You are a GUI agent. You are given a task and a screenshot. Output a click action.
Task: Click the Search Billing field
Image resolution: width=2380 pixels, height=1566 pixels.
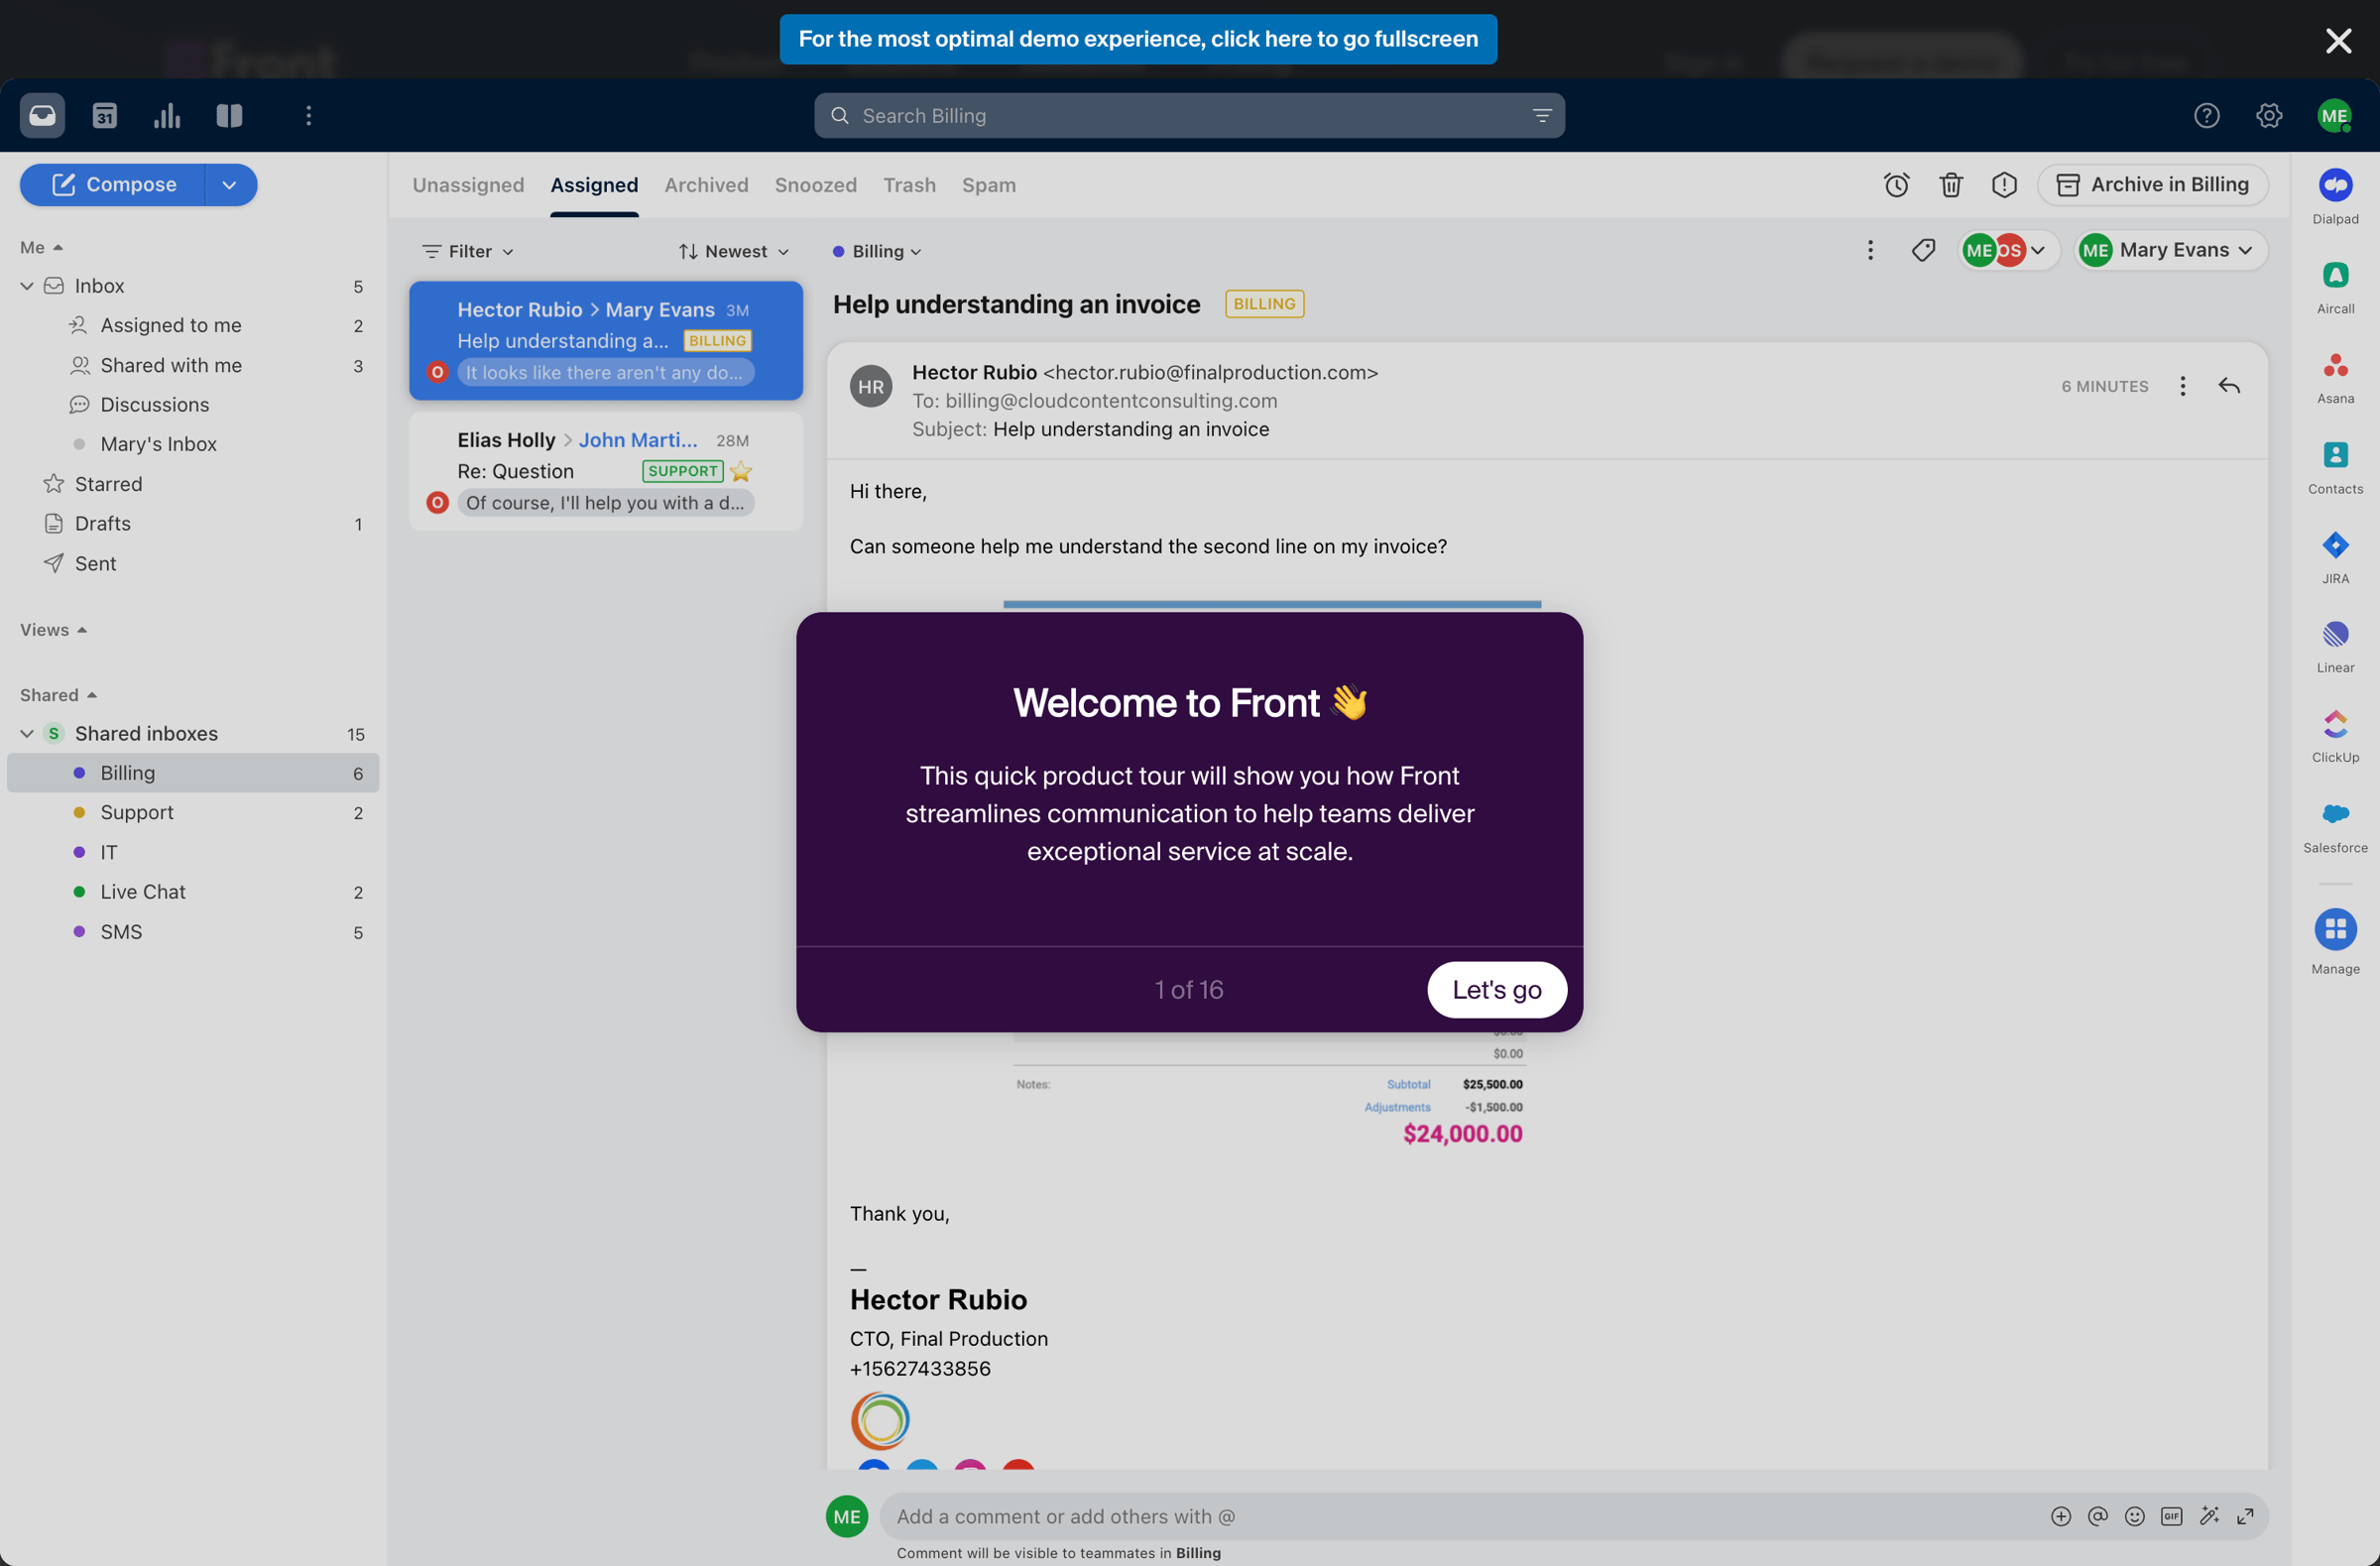pyautogui.click(x=1189, y=116)
